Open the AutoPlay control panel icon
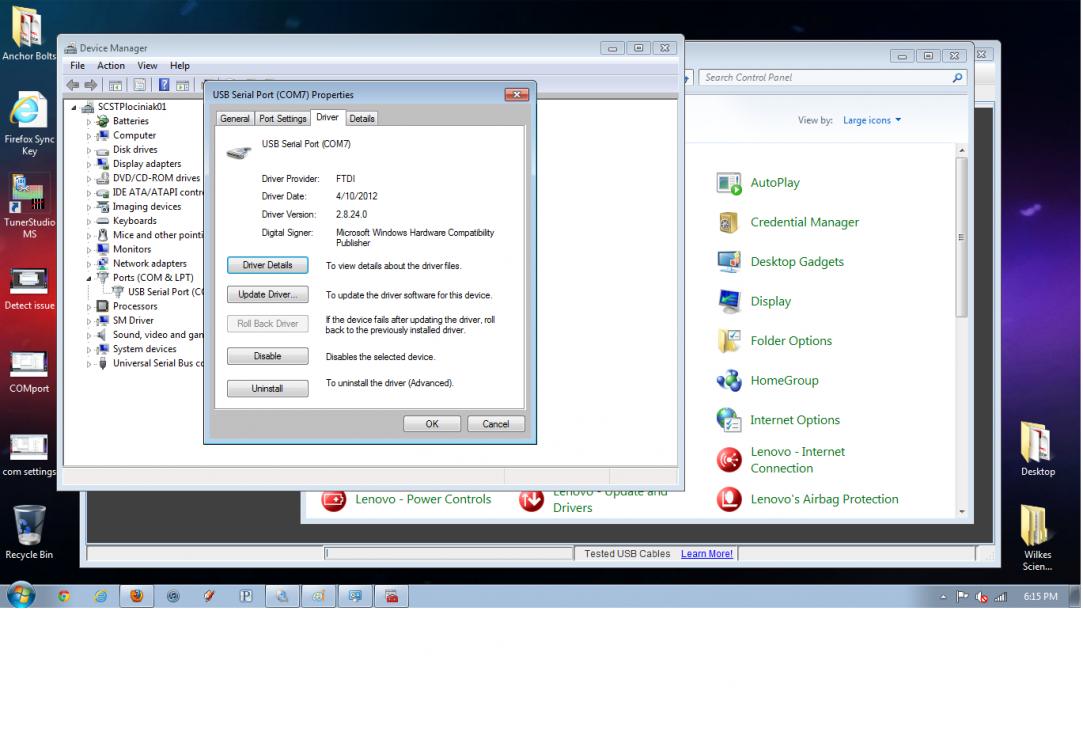 coord(729,183)
